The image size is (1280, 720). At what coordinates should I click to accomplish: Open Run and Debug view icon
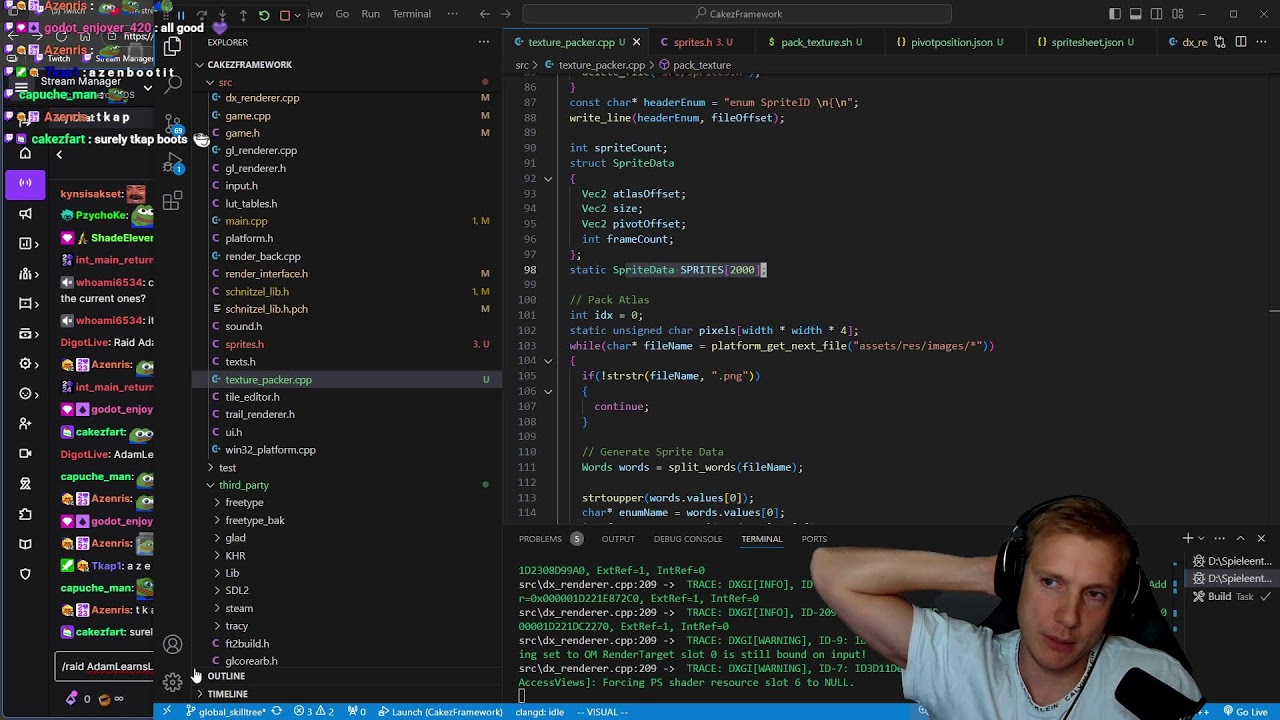(x=172, y=162)
